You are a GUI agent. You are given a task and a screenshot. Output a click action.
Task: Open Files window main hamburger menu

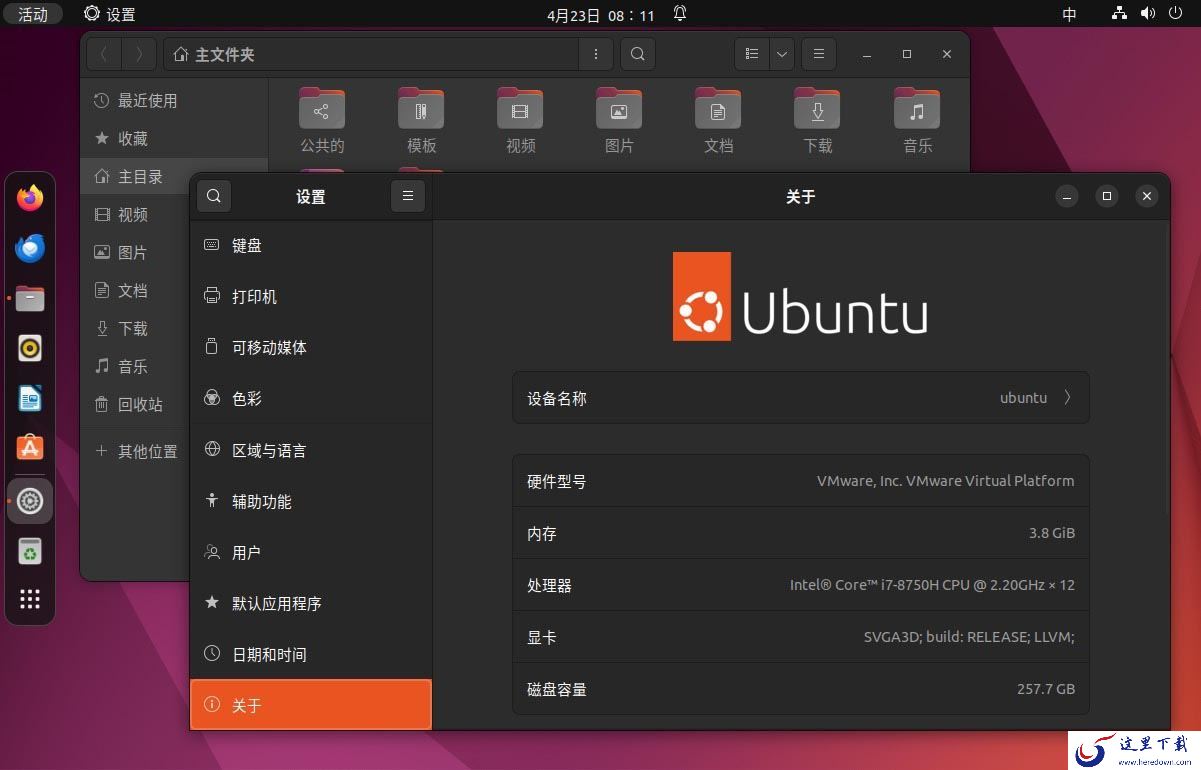coord(818,54)
